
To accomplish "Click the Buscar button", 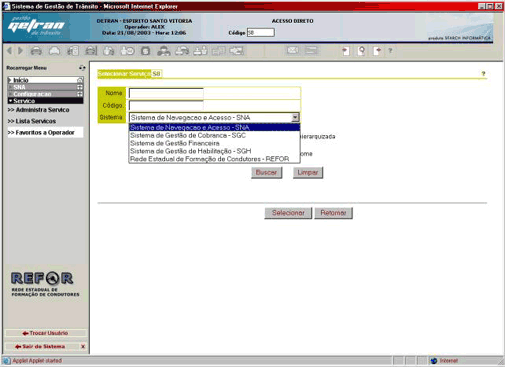I will pyautogui.click(x=266, y=173).
